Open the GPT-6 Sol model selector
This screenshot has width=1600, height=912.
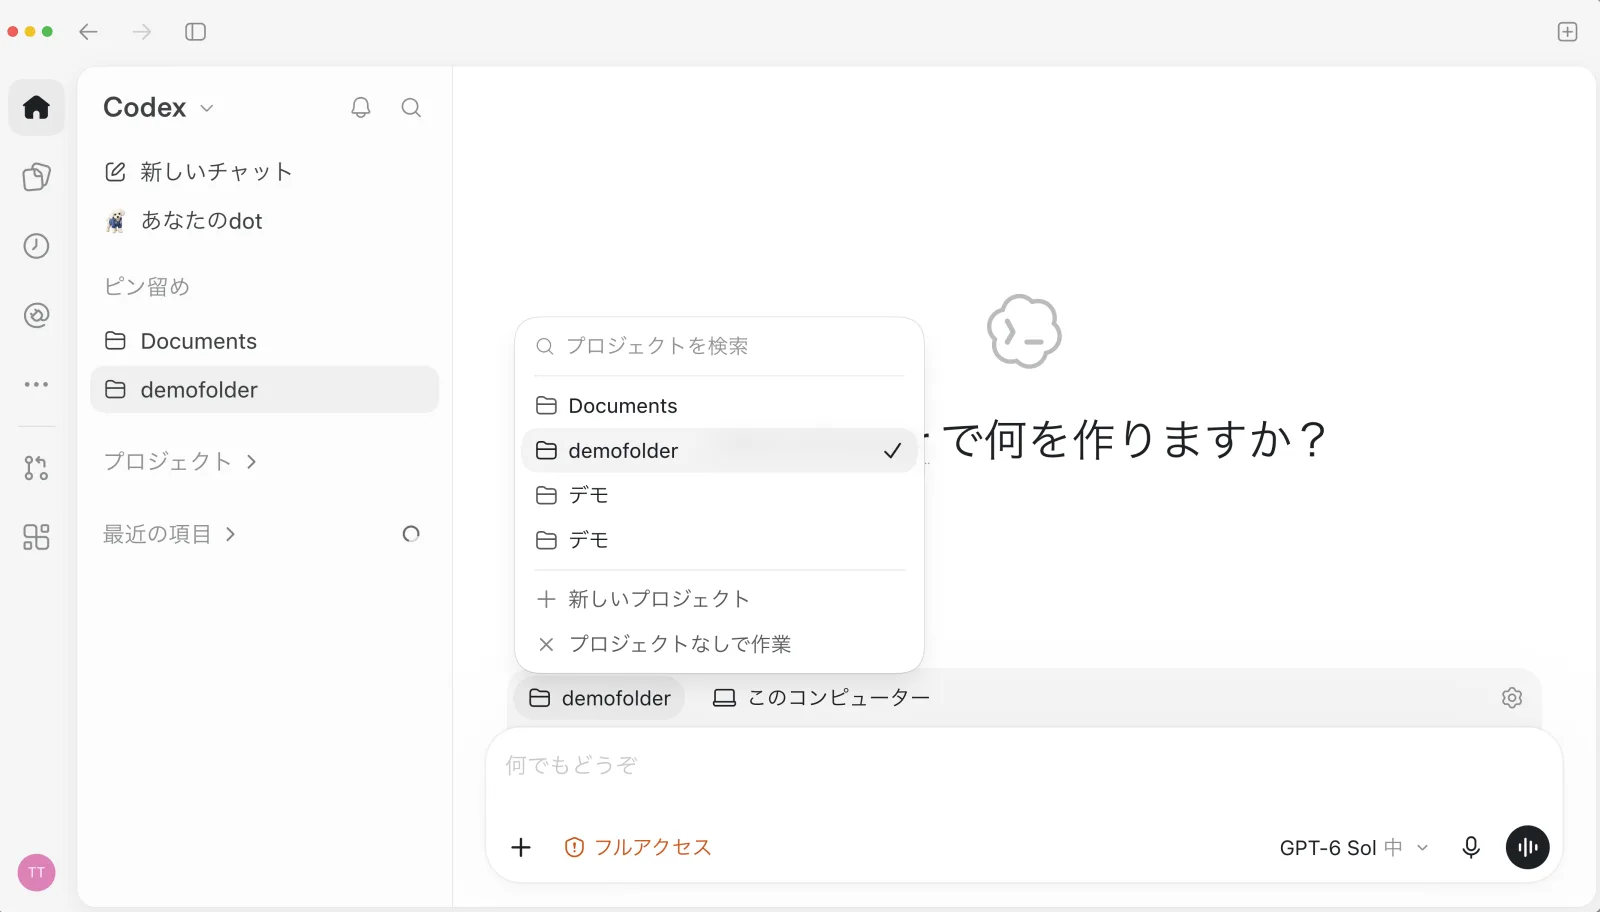(x=1354, y=848)
